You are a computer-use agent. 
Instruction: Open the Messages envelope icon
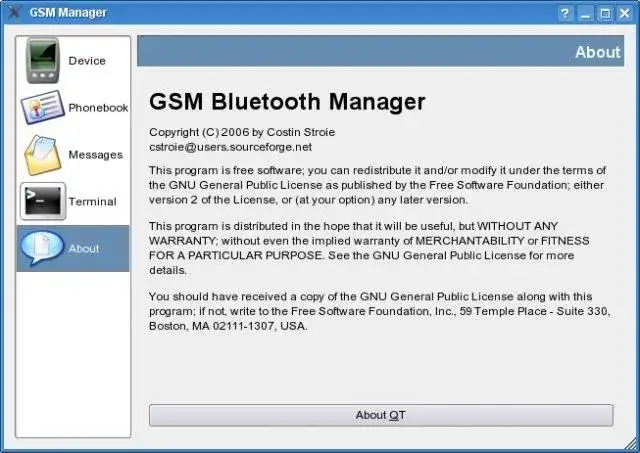(42, 155)
